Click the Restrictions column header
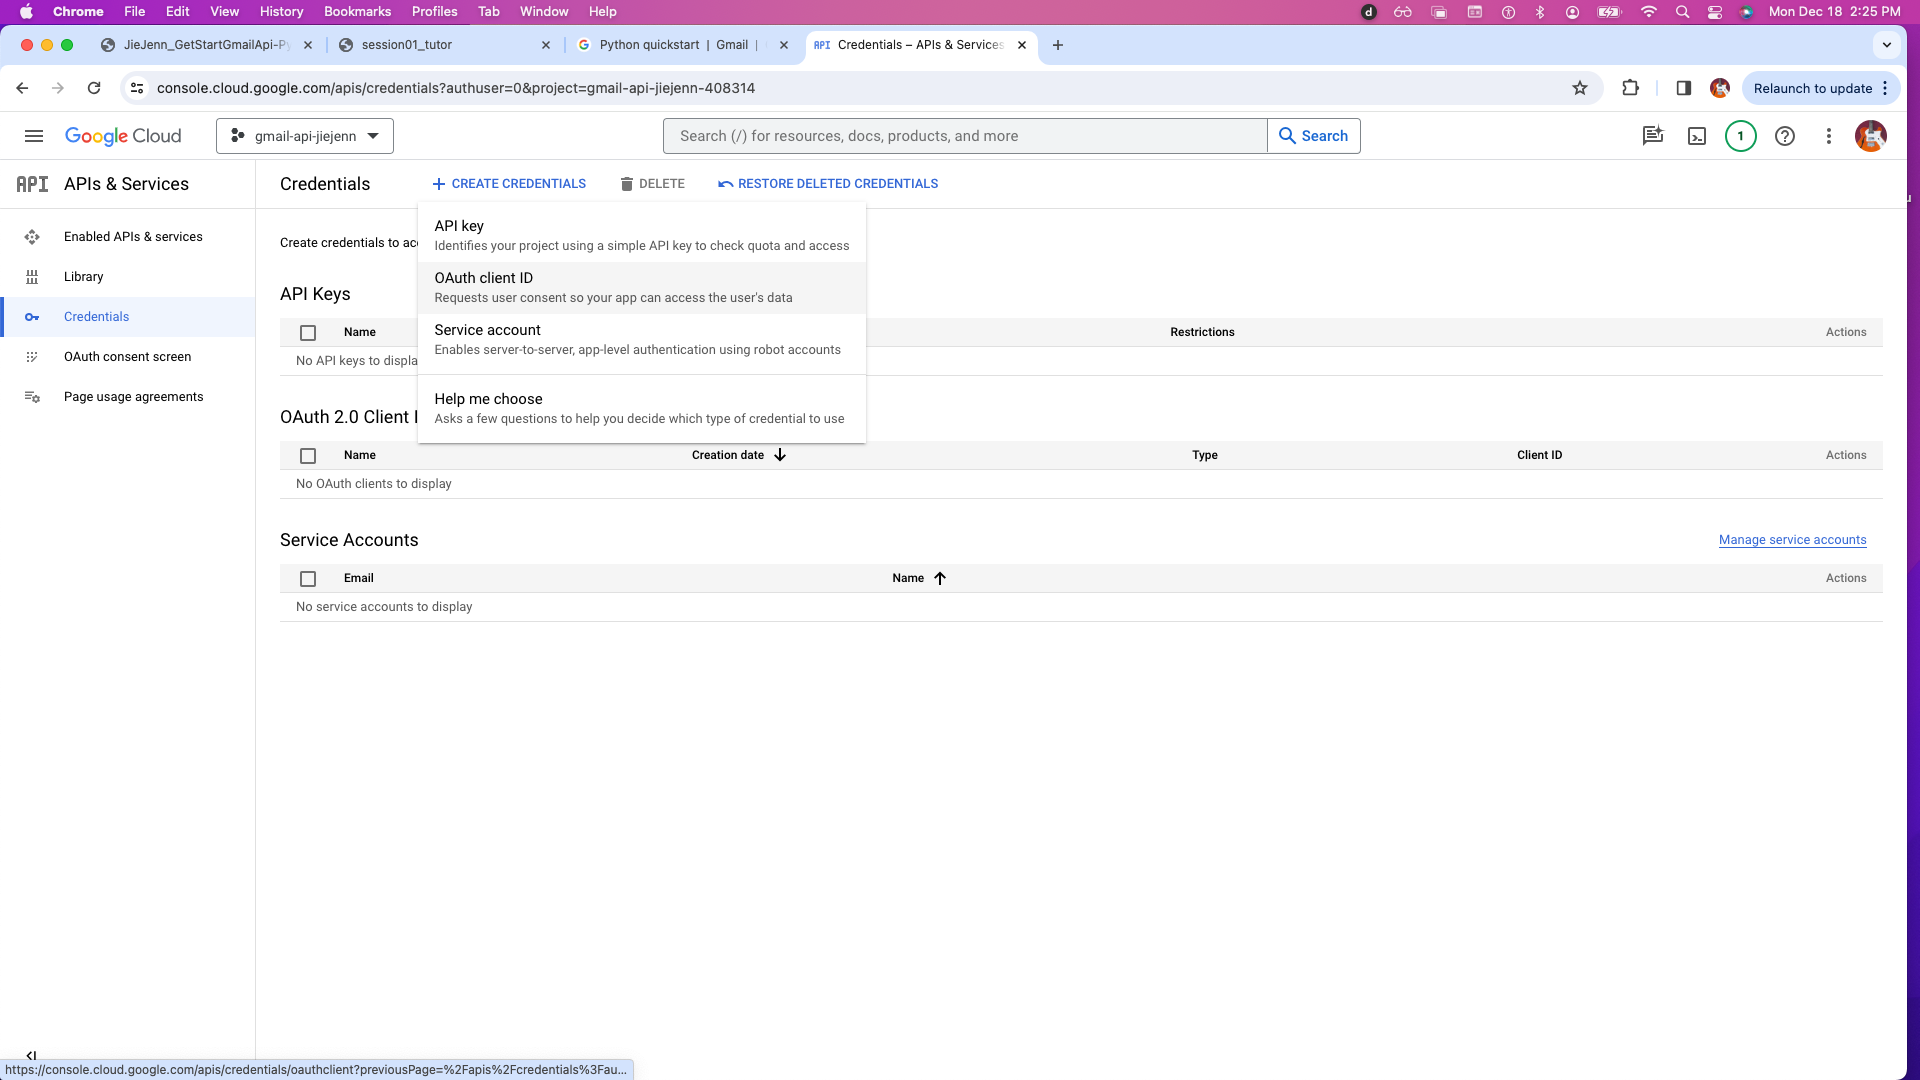Image resolution: width=1920 pixels, height=1080 pixels. pyautogui.click(x=1202, y=332)
